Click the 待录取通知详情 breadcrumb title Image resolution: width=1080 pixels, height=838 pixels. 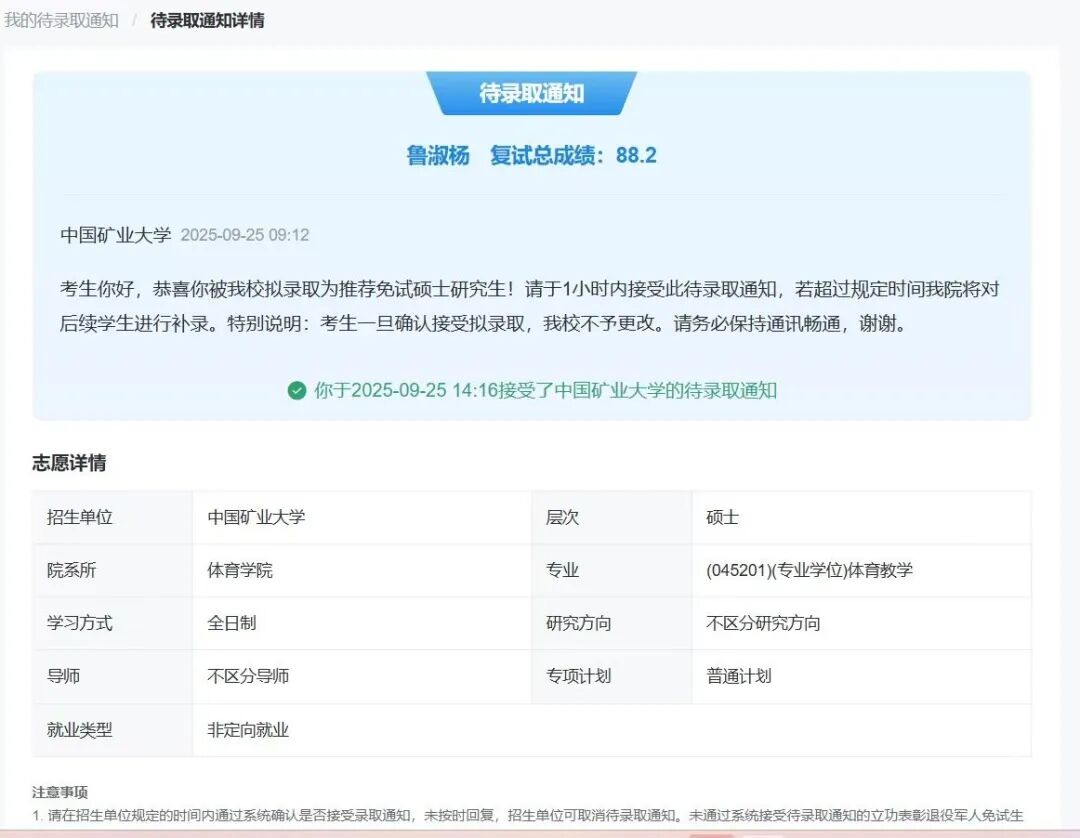[207, 21]
